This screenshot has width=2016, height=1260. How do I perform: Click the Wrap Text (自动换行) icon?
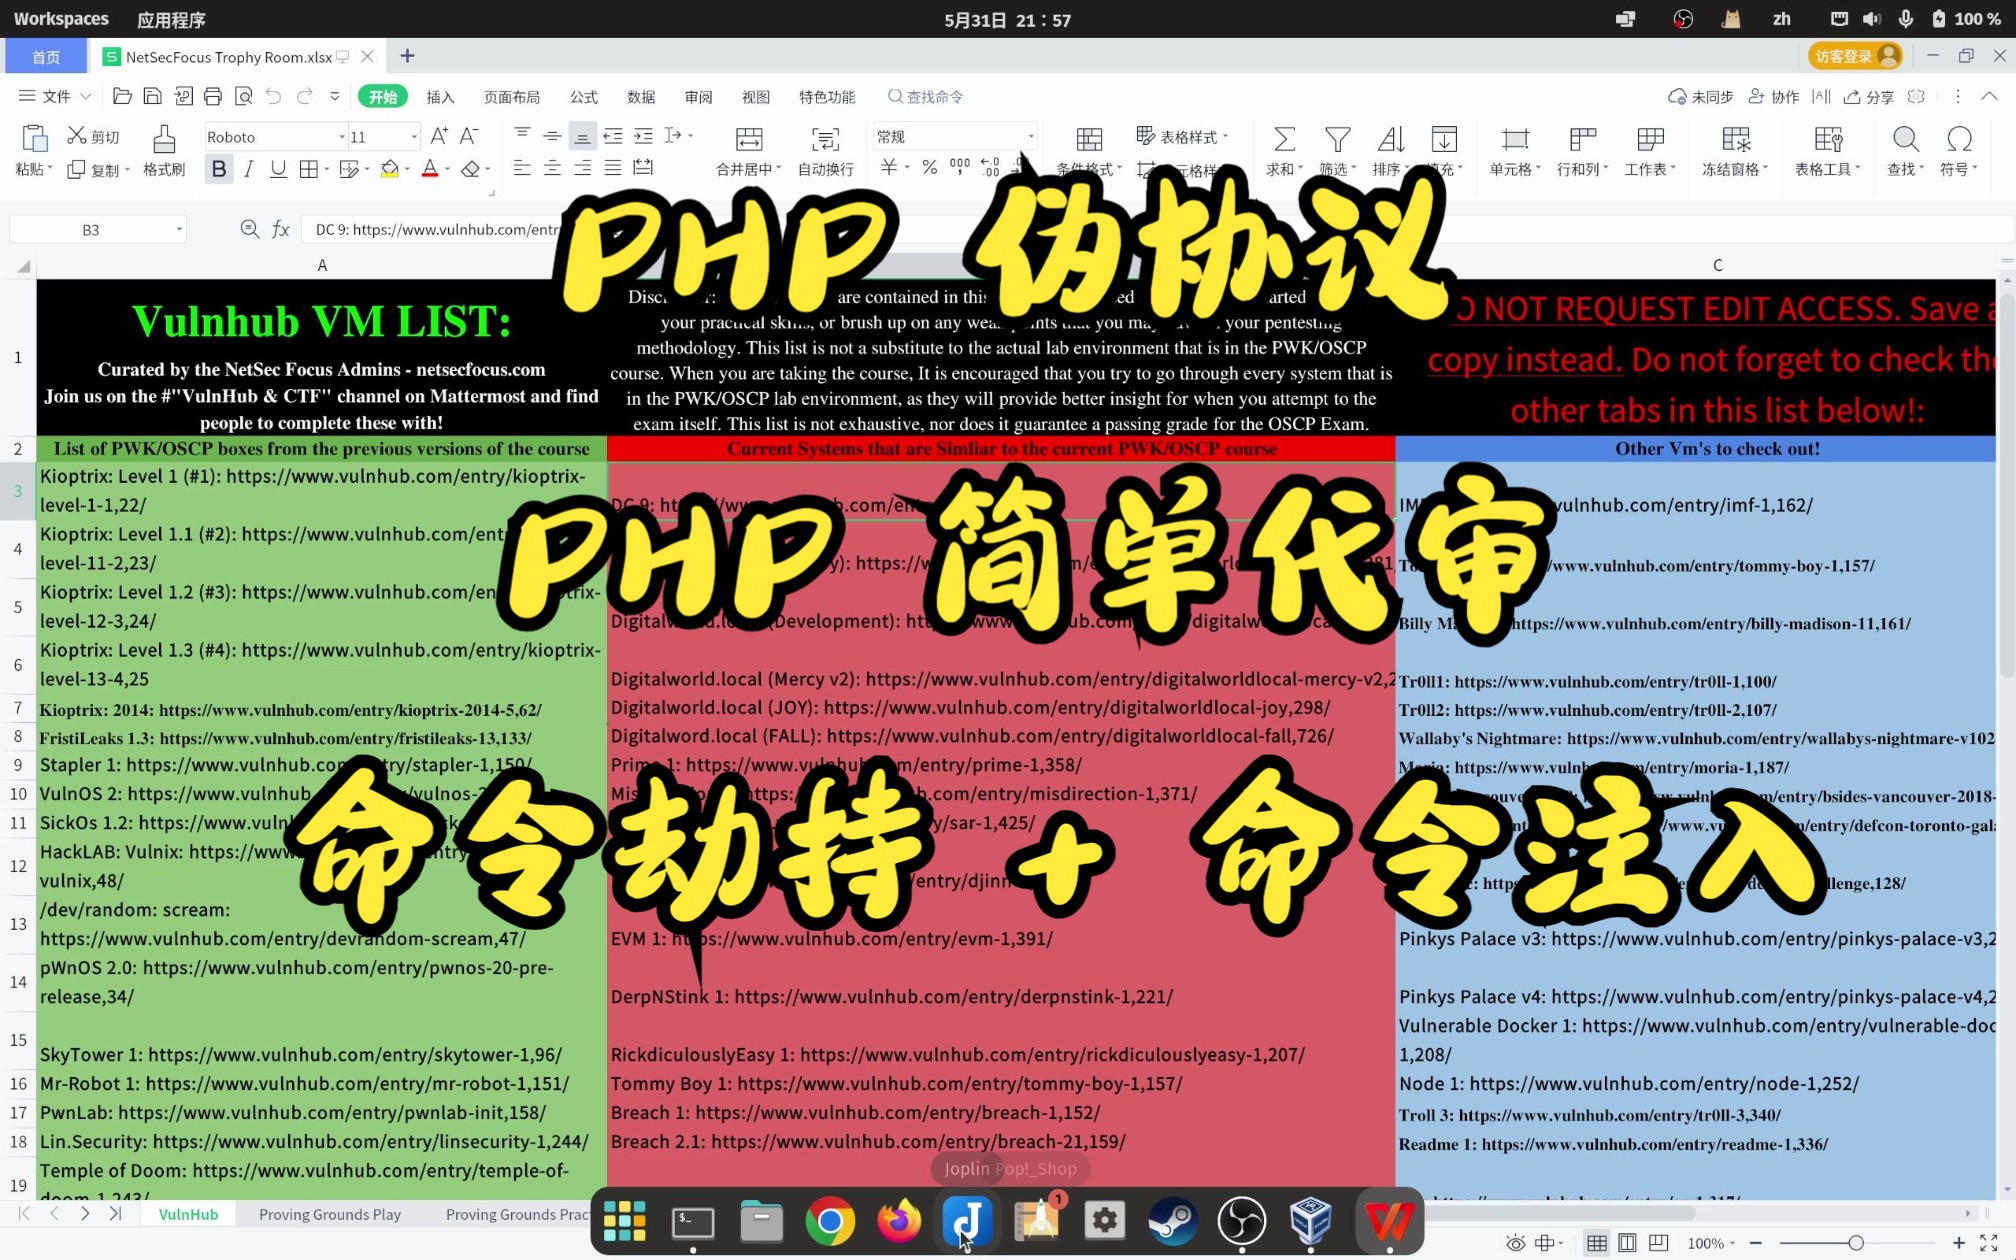click(x=825, y=139)
